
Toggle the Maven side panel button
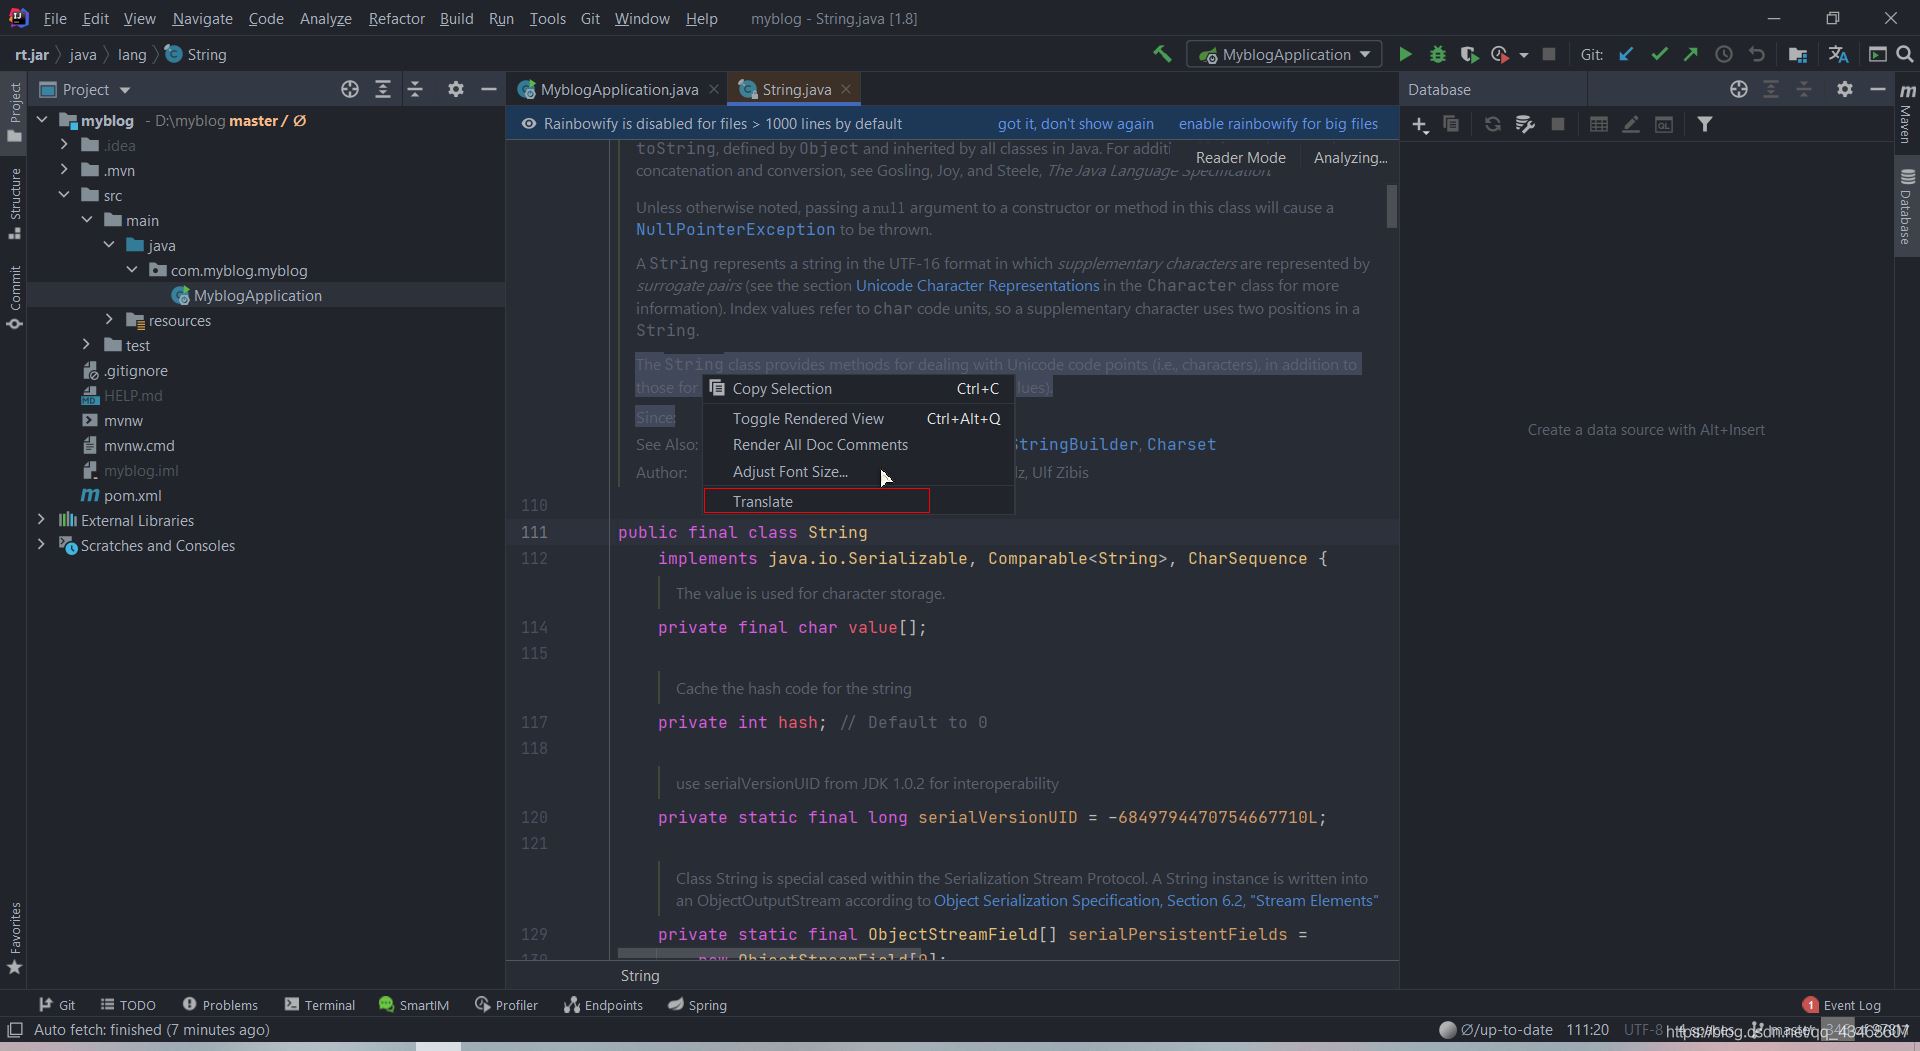point(1906,115)
